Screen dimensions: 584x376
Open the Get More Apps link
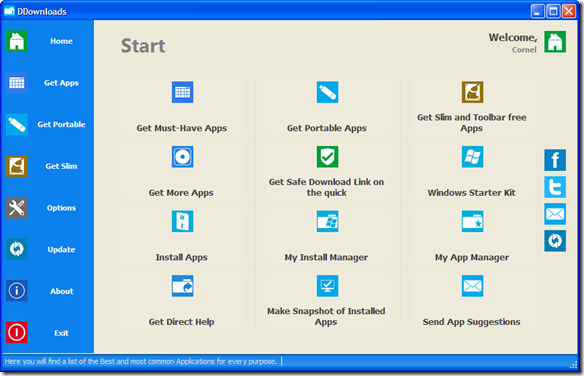(x=181, y=193)
